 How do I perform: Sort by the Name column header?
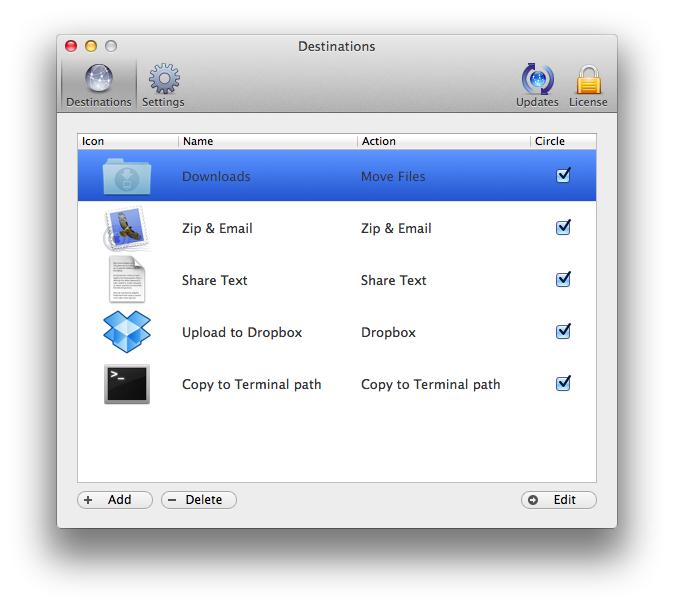coord(268,141)
